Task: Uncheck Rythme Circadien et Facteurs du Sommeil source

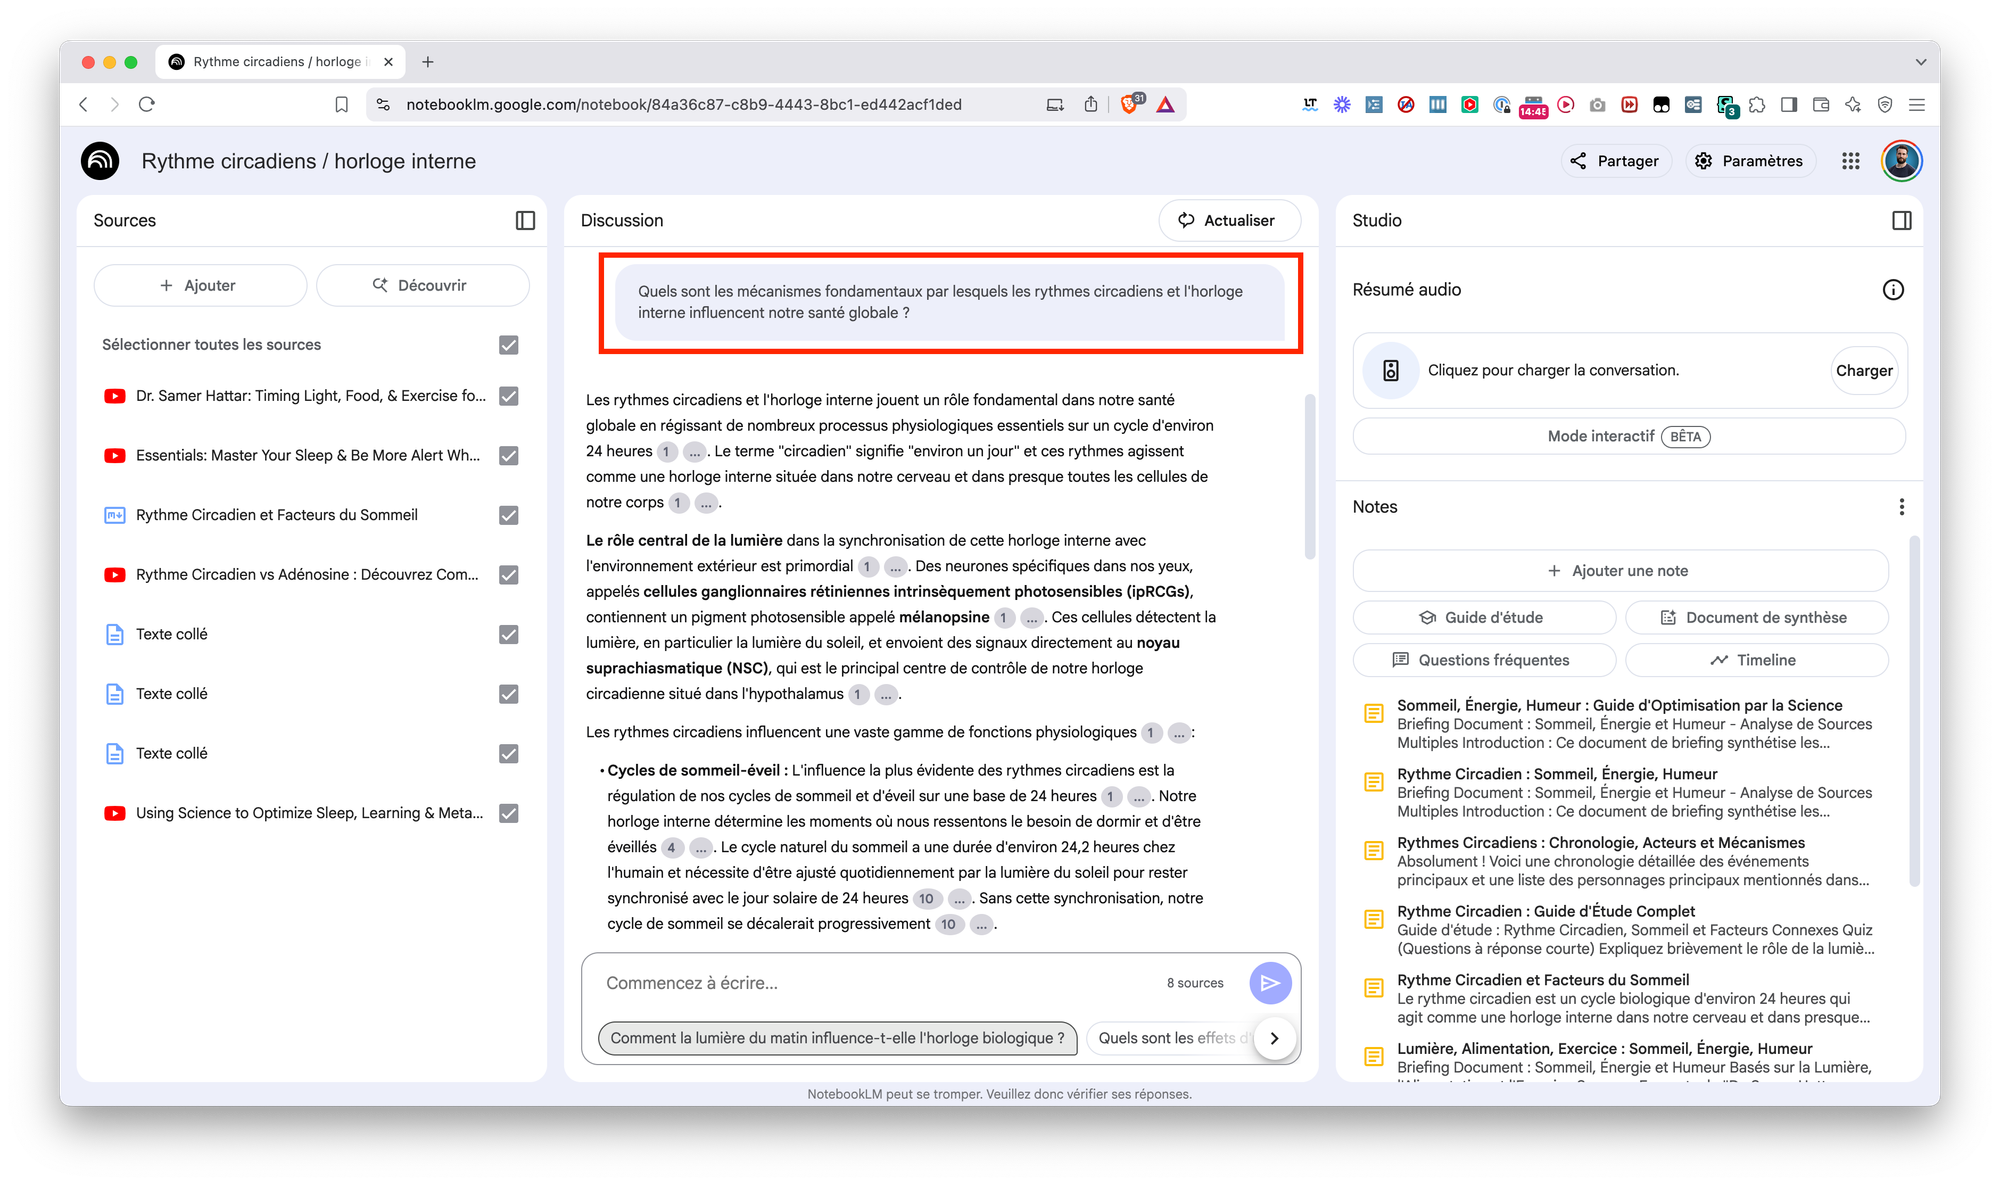Action: click(509, 515)
